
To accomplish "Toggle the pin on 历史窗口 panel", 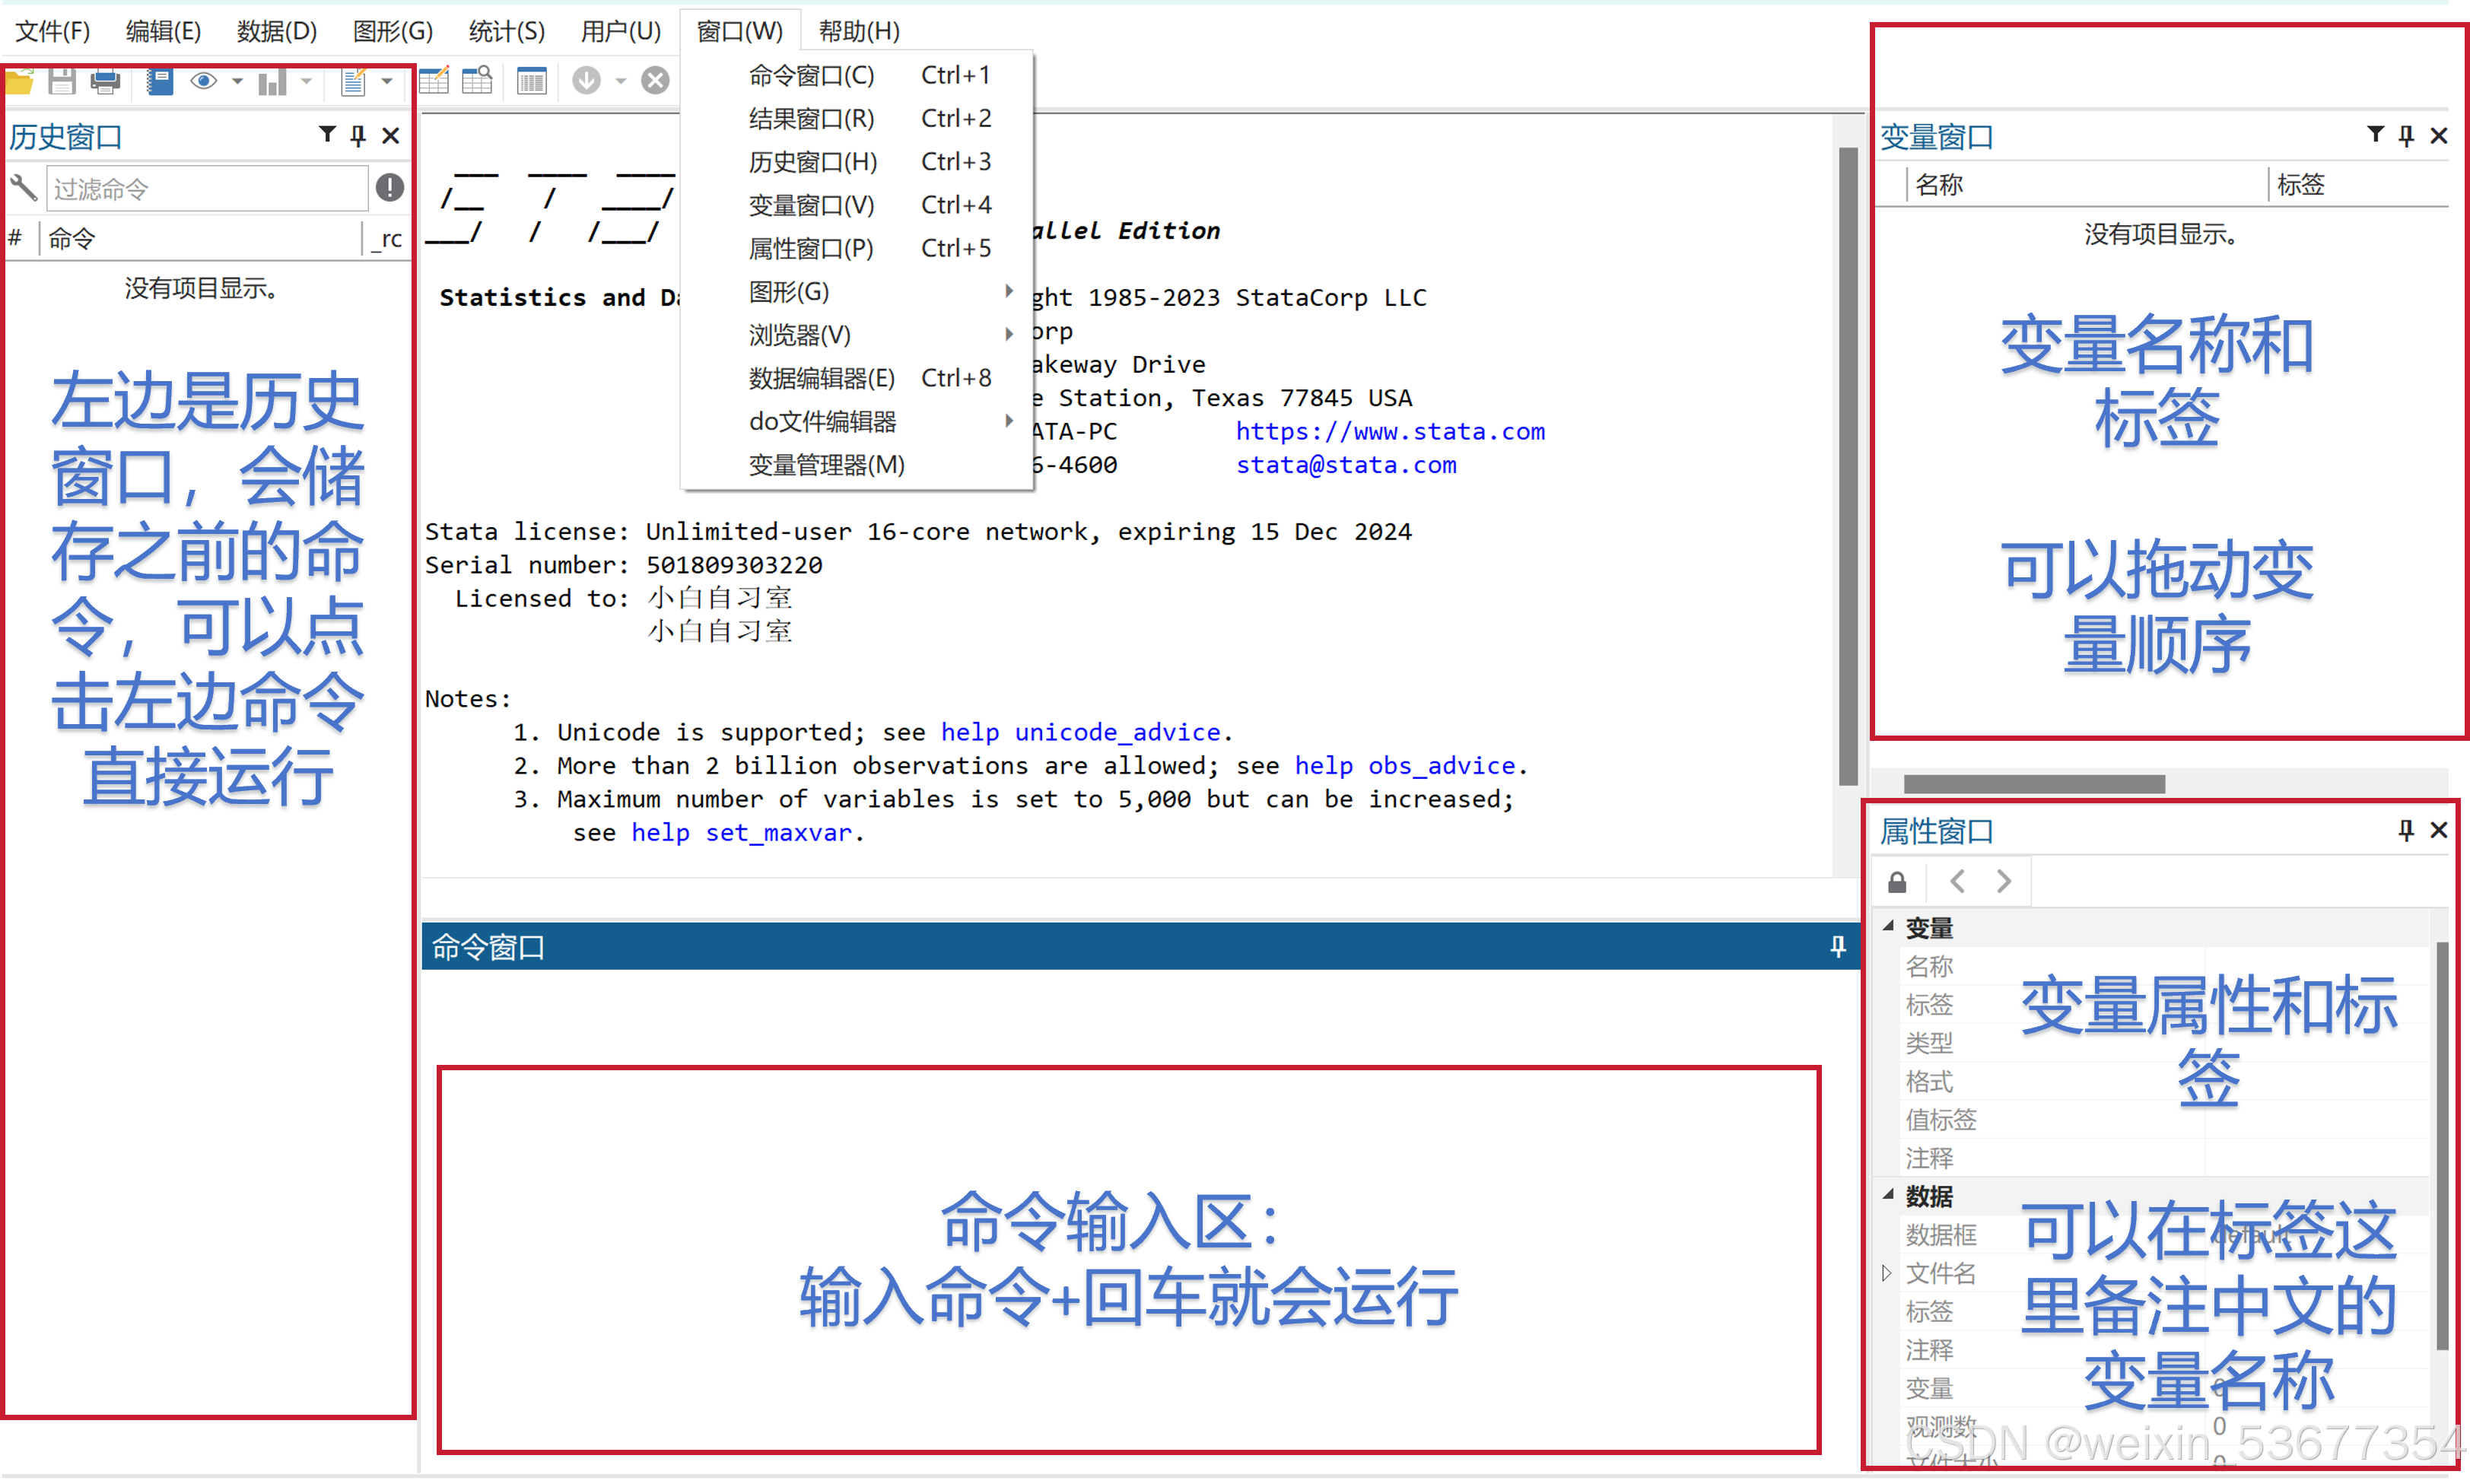I will 358,135.
